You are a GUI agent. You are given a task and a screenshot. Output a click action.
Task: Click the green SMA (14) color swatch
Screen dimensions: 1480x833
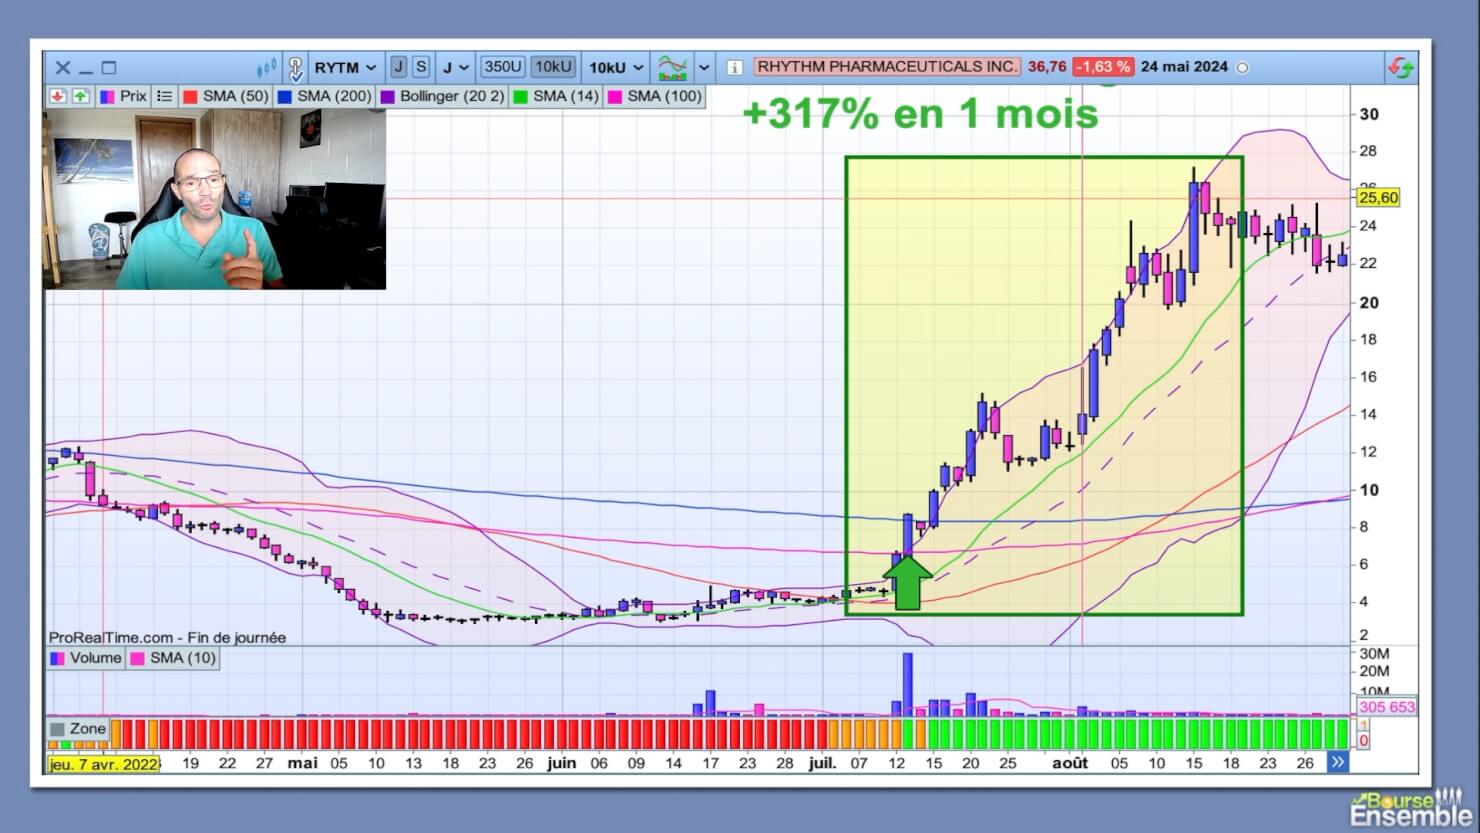click(x=520, y=97)
